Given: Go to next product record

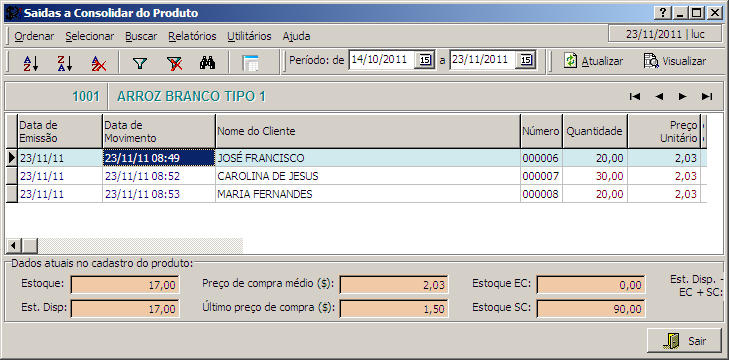Looking at the screenshot, I should tap(683, 96).
